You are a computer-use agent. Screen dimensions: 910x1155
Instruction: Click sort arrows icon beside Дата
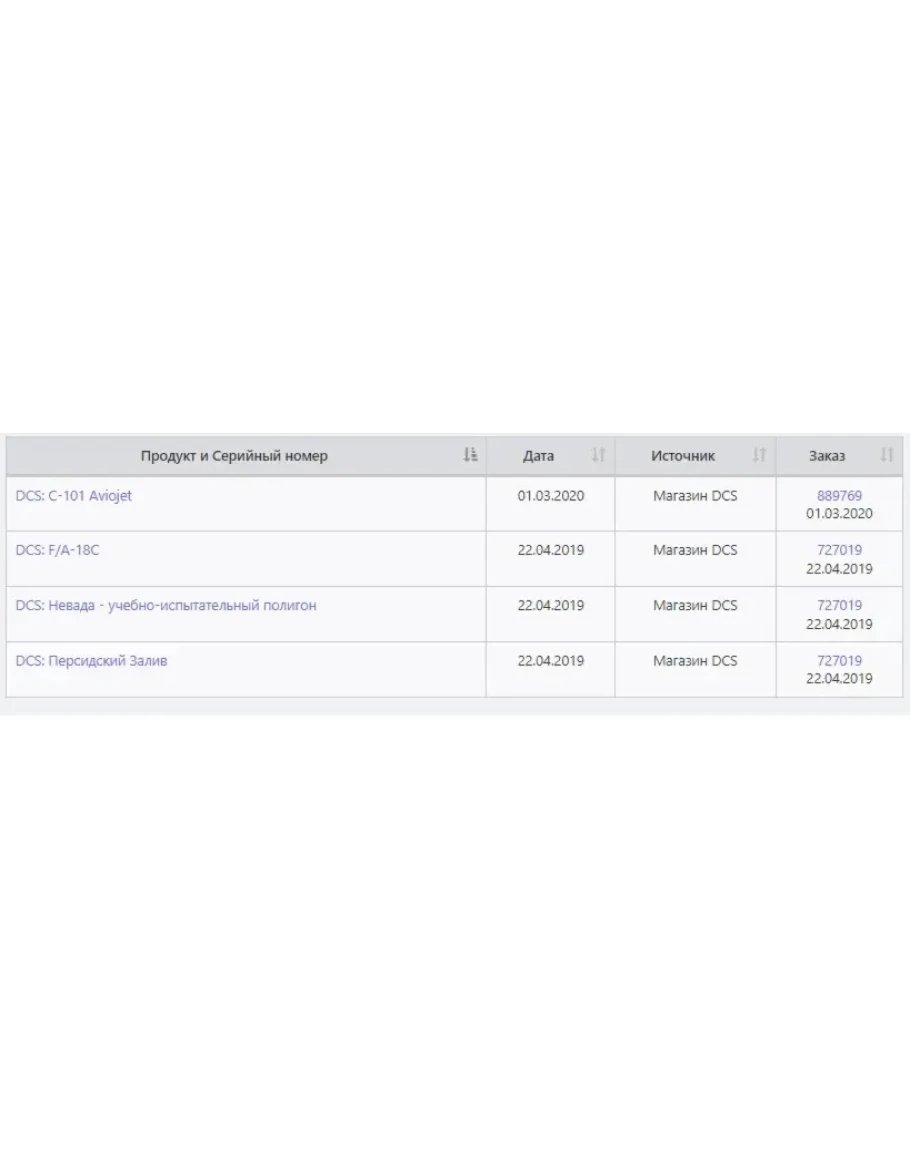click(x=599, y=456)
